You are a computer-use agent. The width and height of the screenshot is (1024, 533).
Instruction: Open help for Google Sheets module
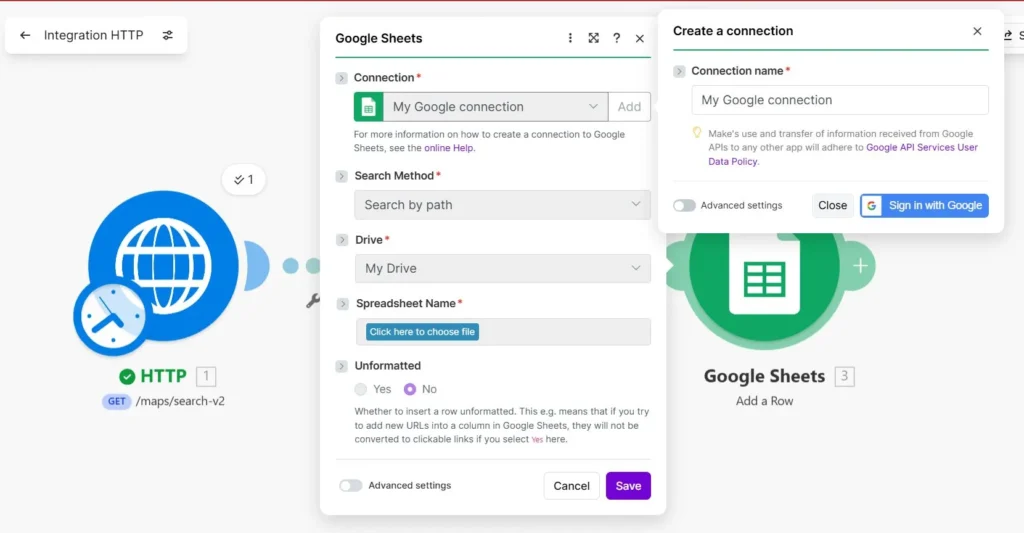[x=616, y=38]
